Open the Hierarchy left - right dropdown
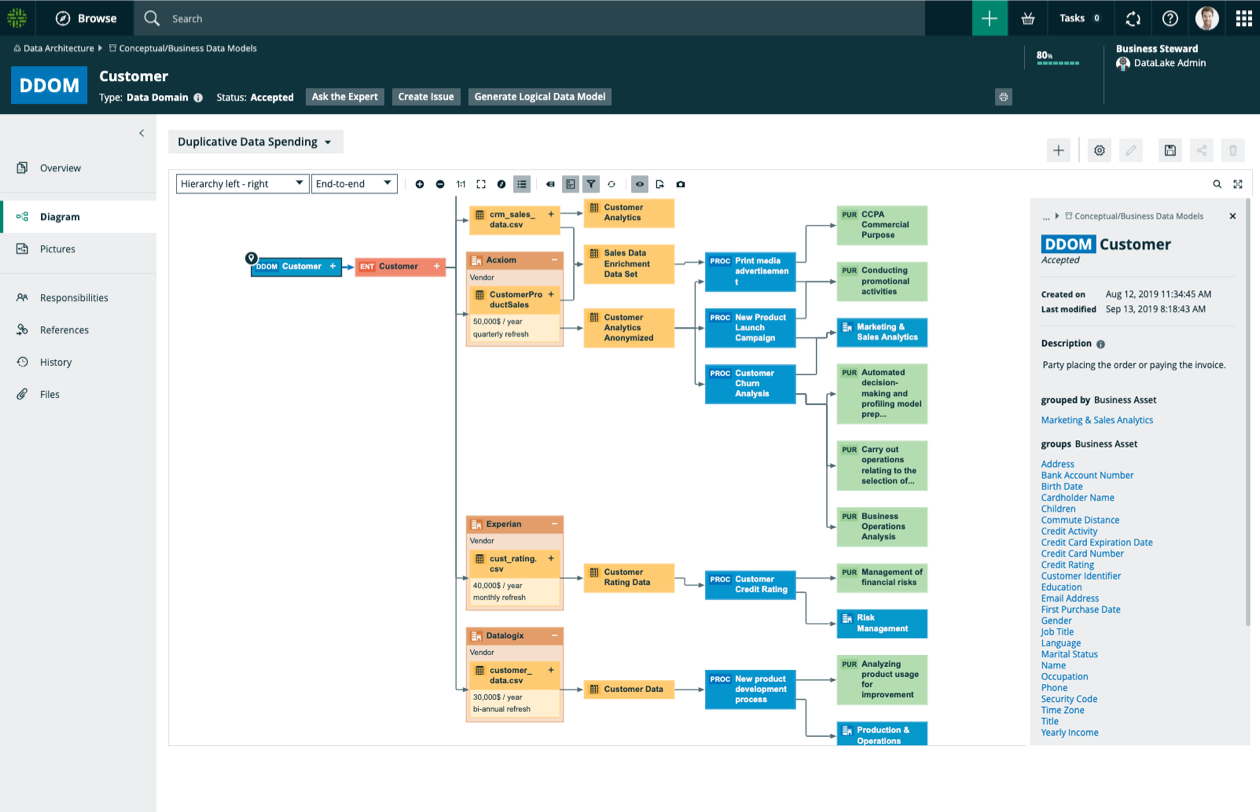Image resolution: width=1260 pixels, height=812 pixels. click(242, 184)
